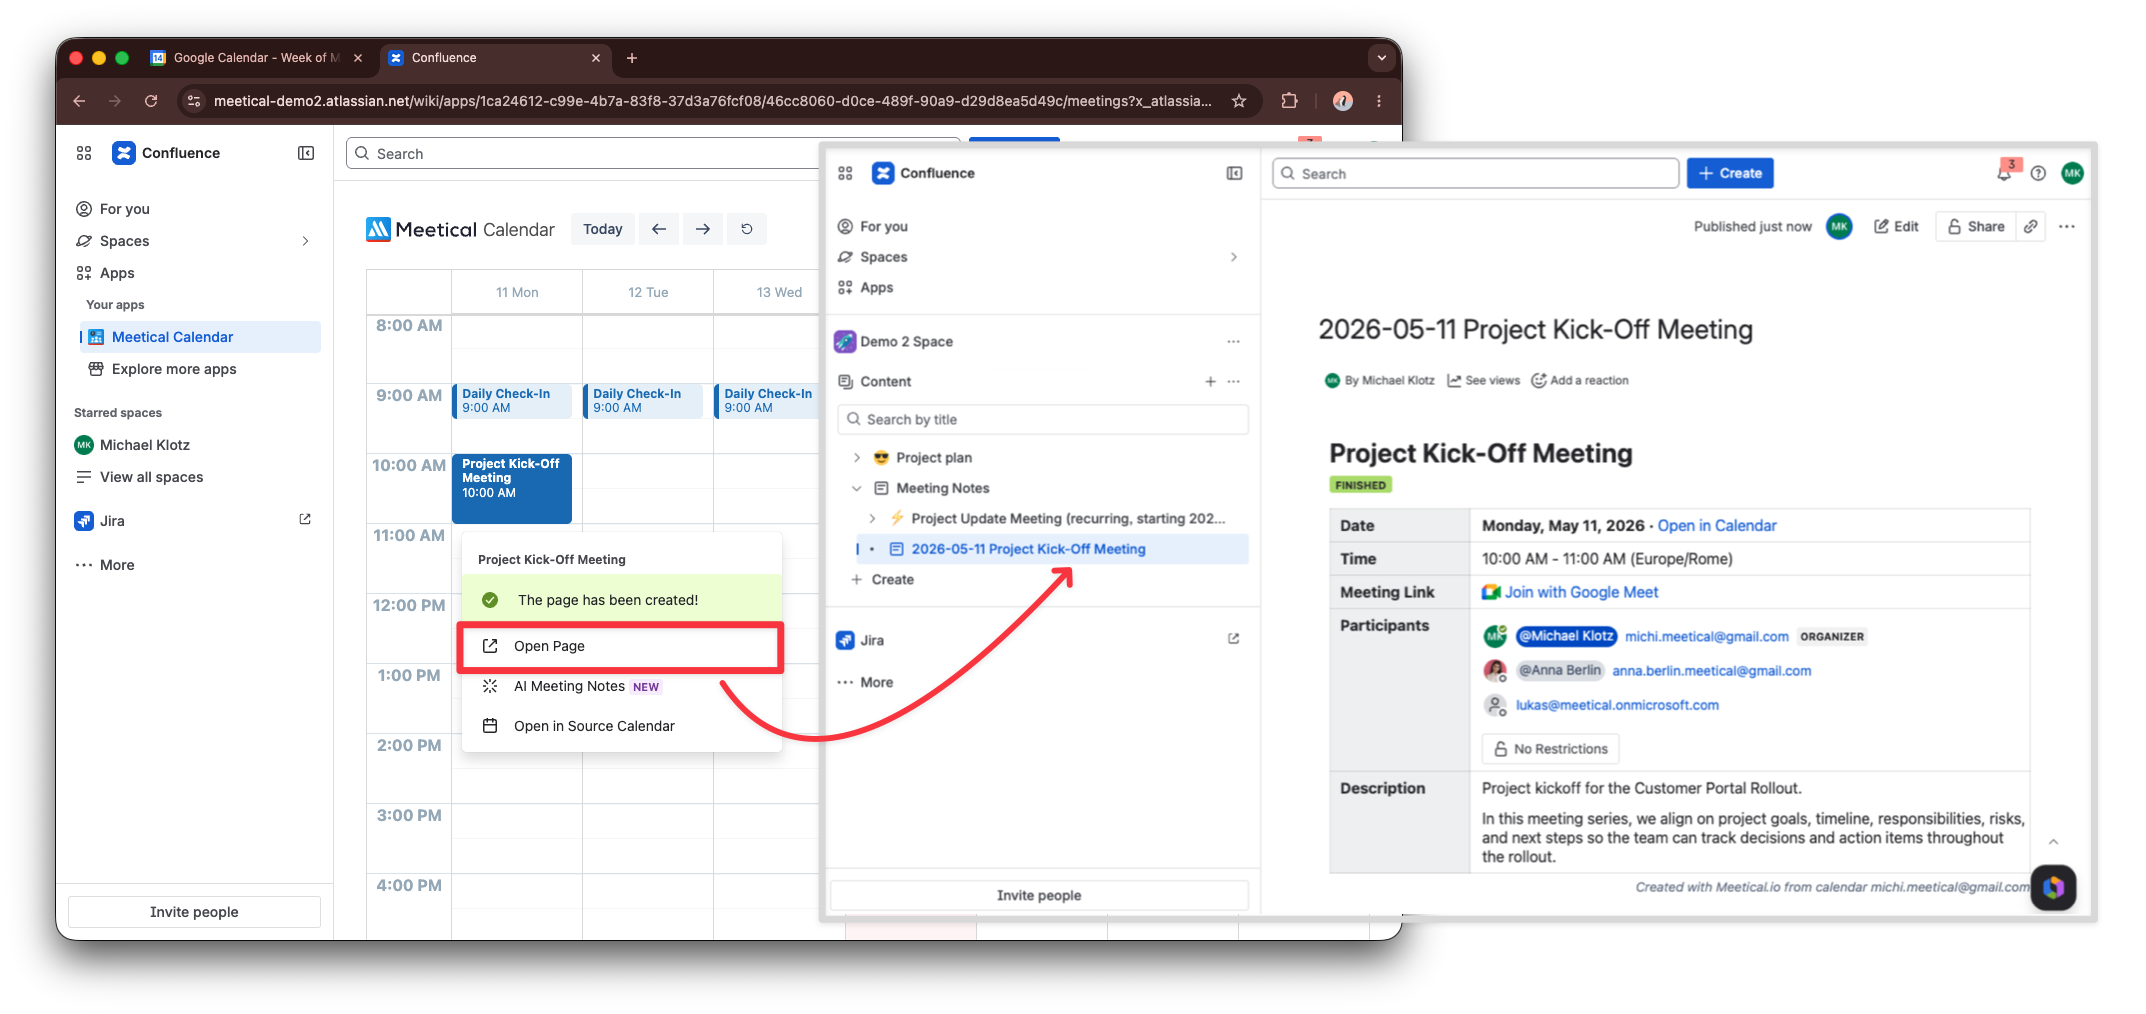
Task: Open Meetical Calendar in the left sidebar
Action: [200, 337]
